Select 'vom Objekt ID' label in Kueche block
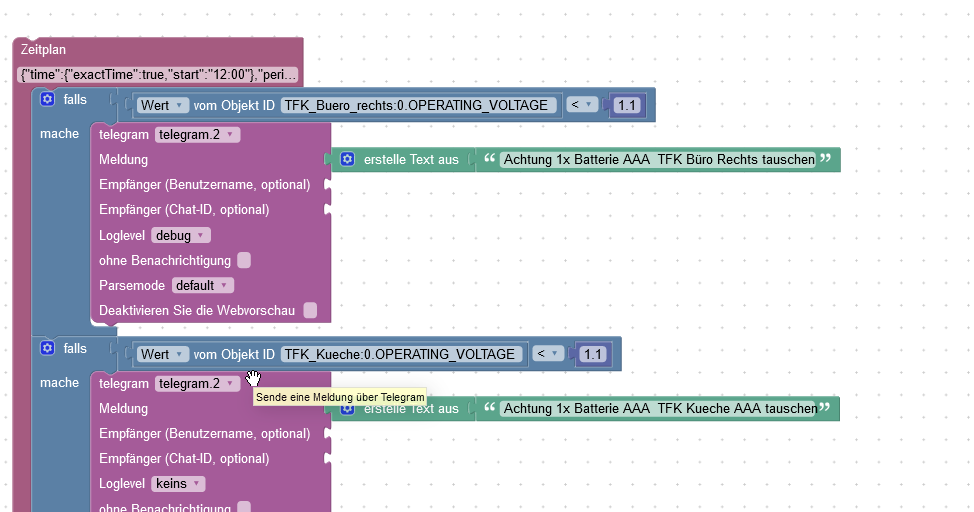Viewport: 974px width, 512px height. click(234, 355)
